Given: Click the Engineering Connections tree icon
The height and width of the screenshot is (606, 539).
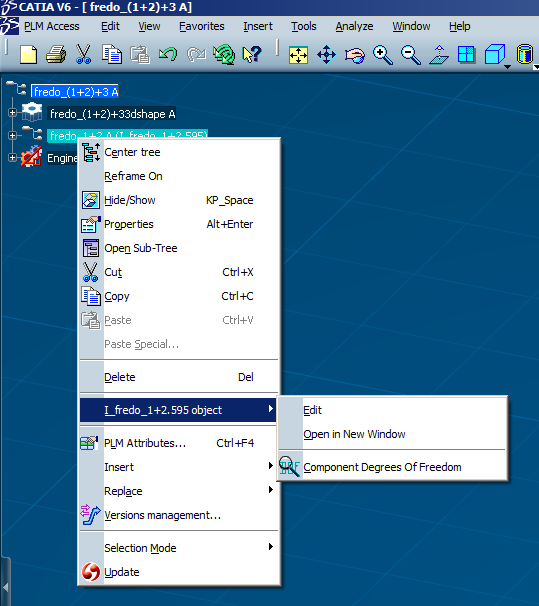Looking at the screenshot, I should click(31, 157).
